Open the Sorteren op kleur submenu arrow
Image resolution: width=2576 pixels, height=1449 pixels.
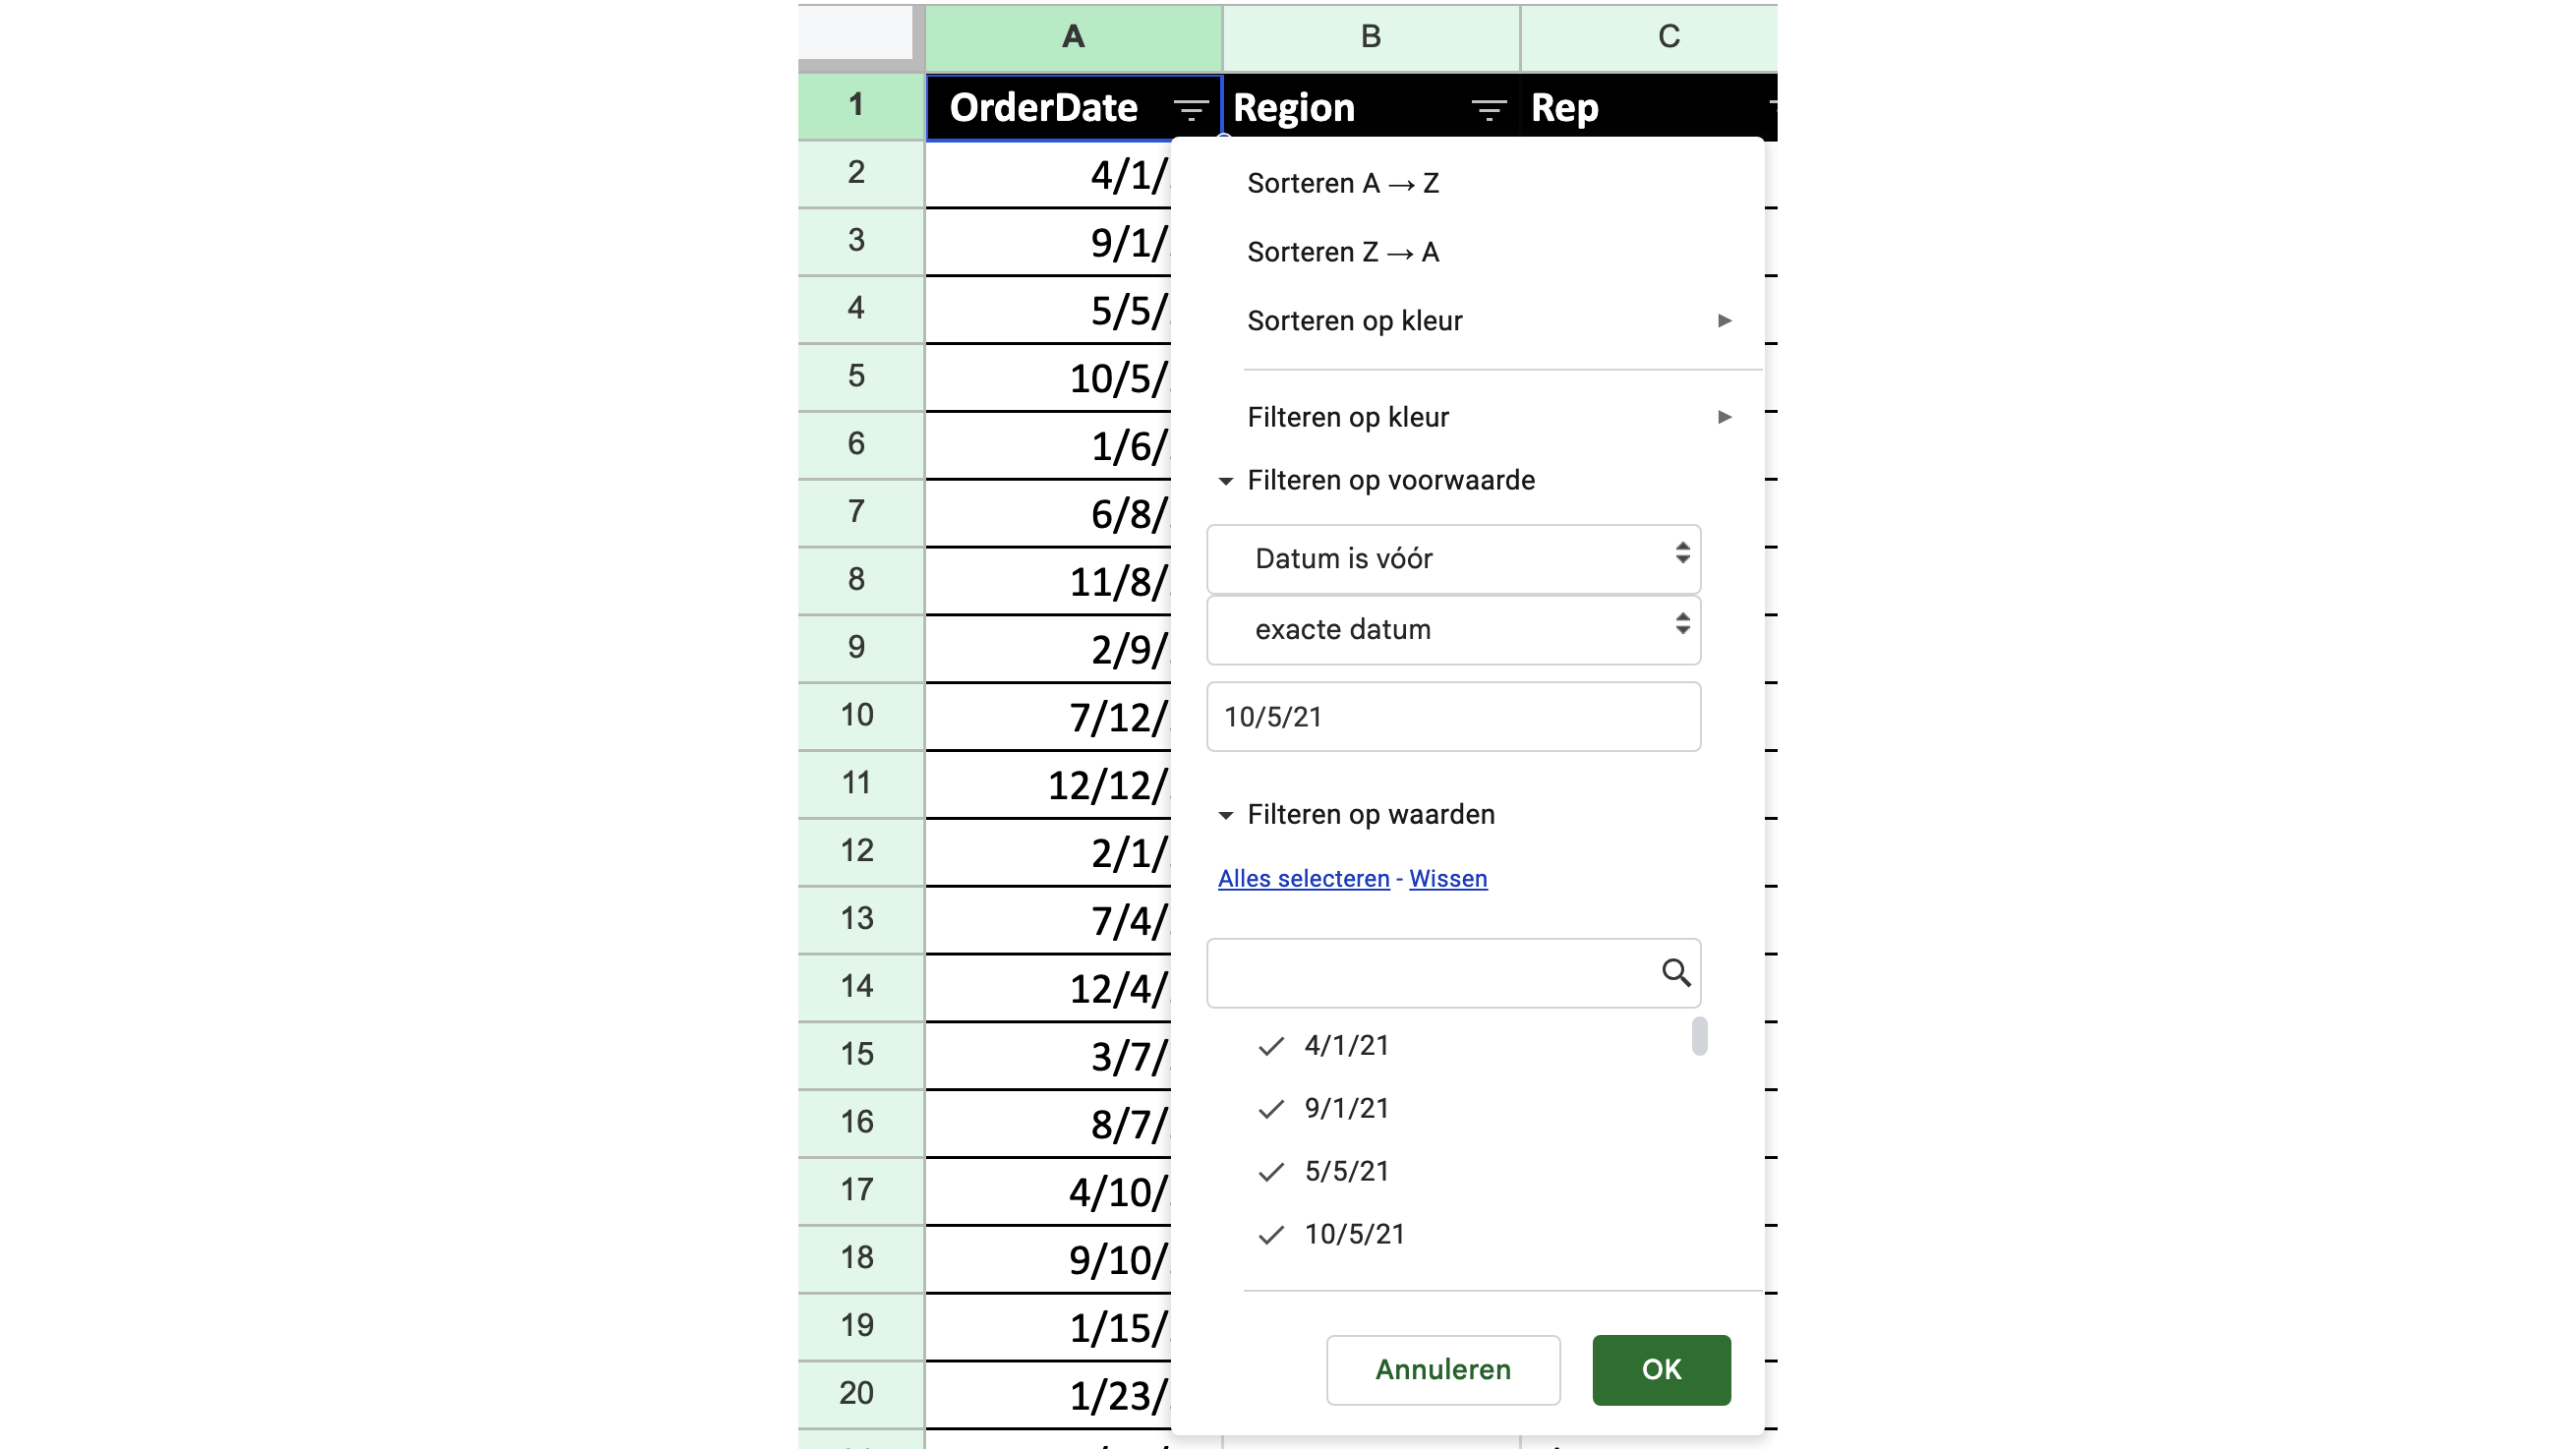[x=1724, y=321]
